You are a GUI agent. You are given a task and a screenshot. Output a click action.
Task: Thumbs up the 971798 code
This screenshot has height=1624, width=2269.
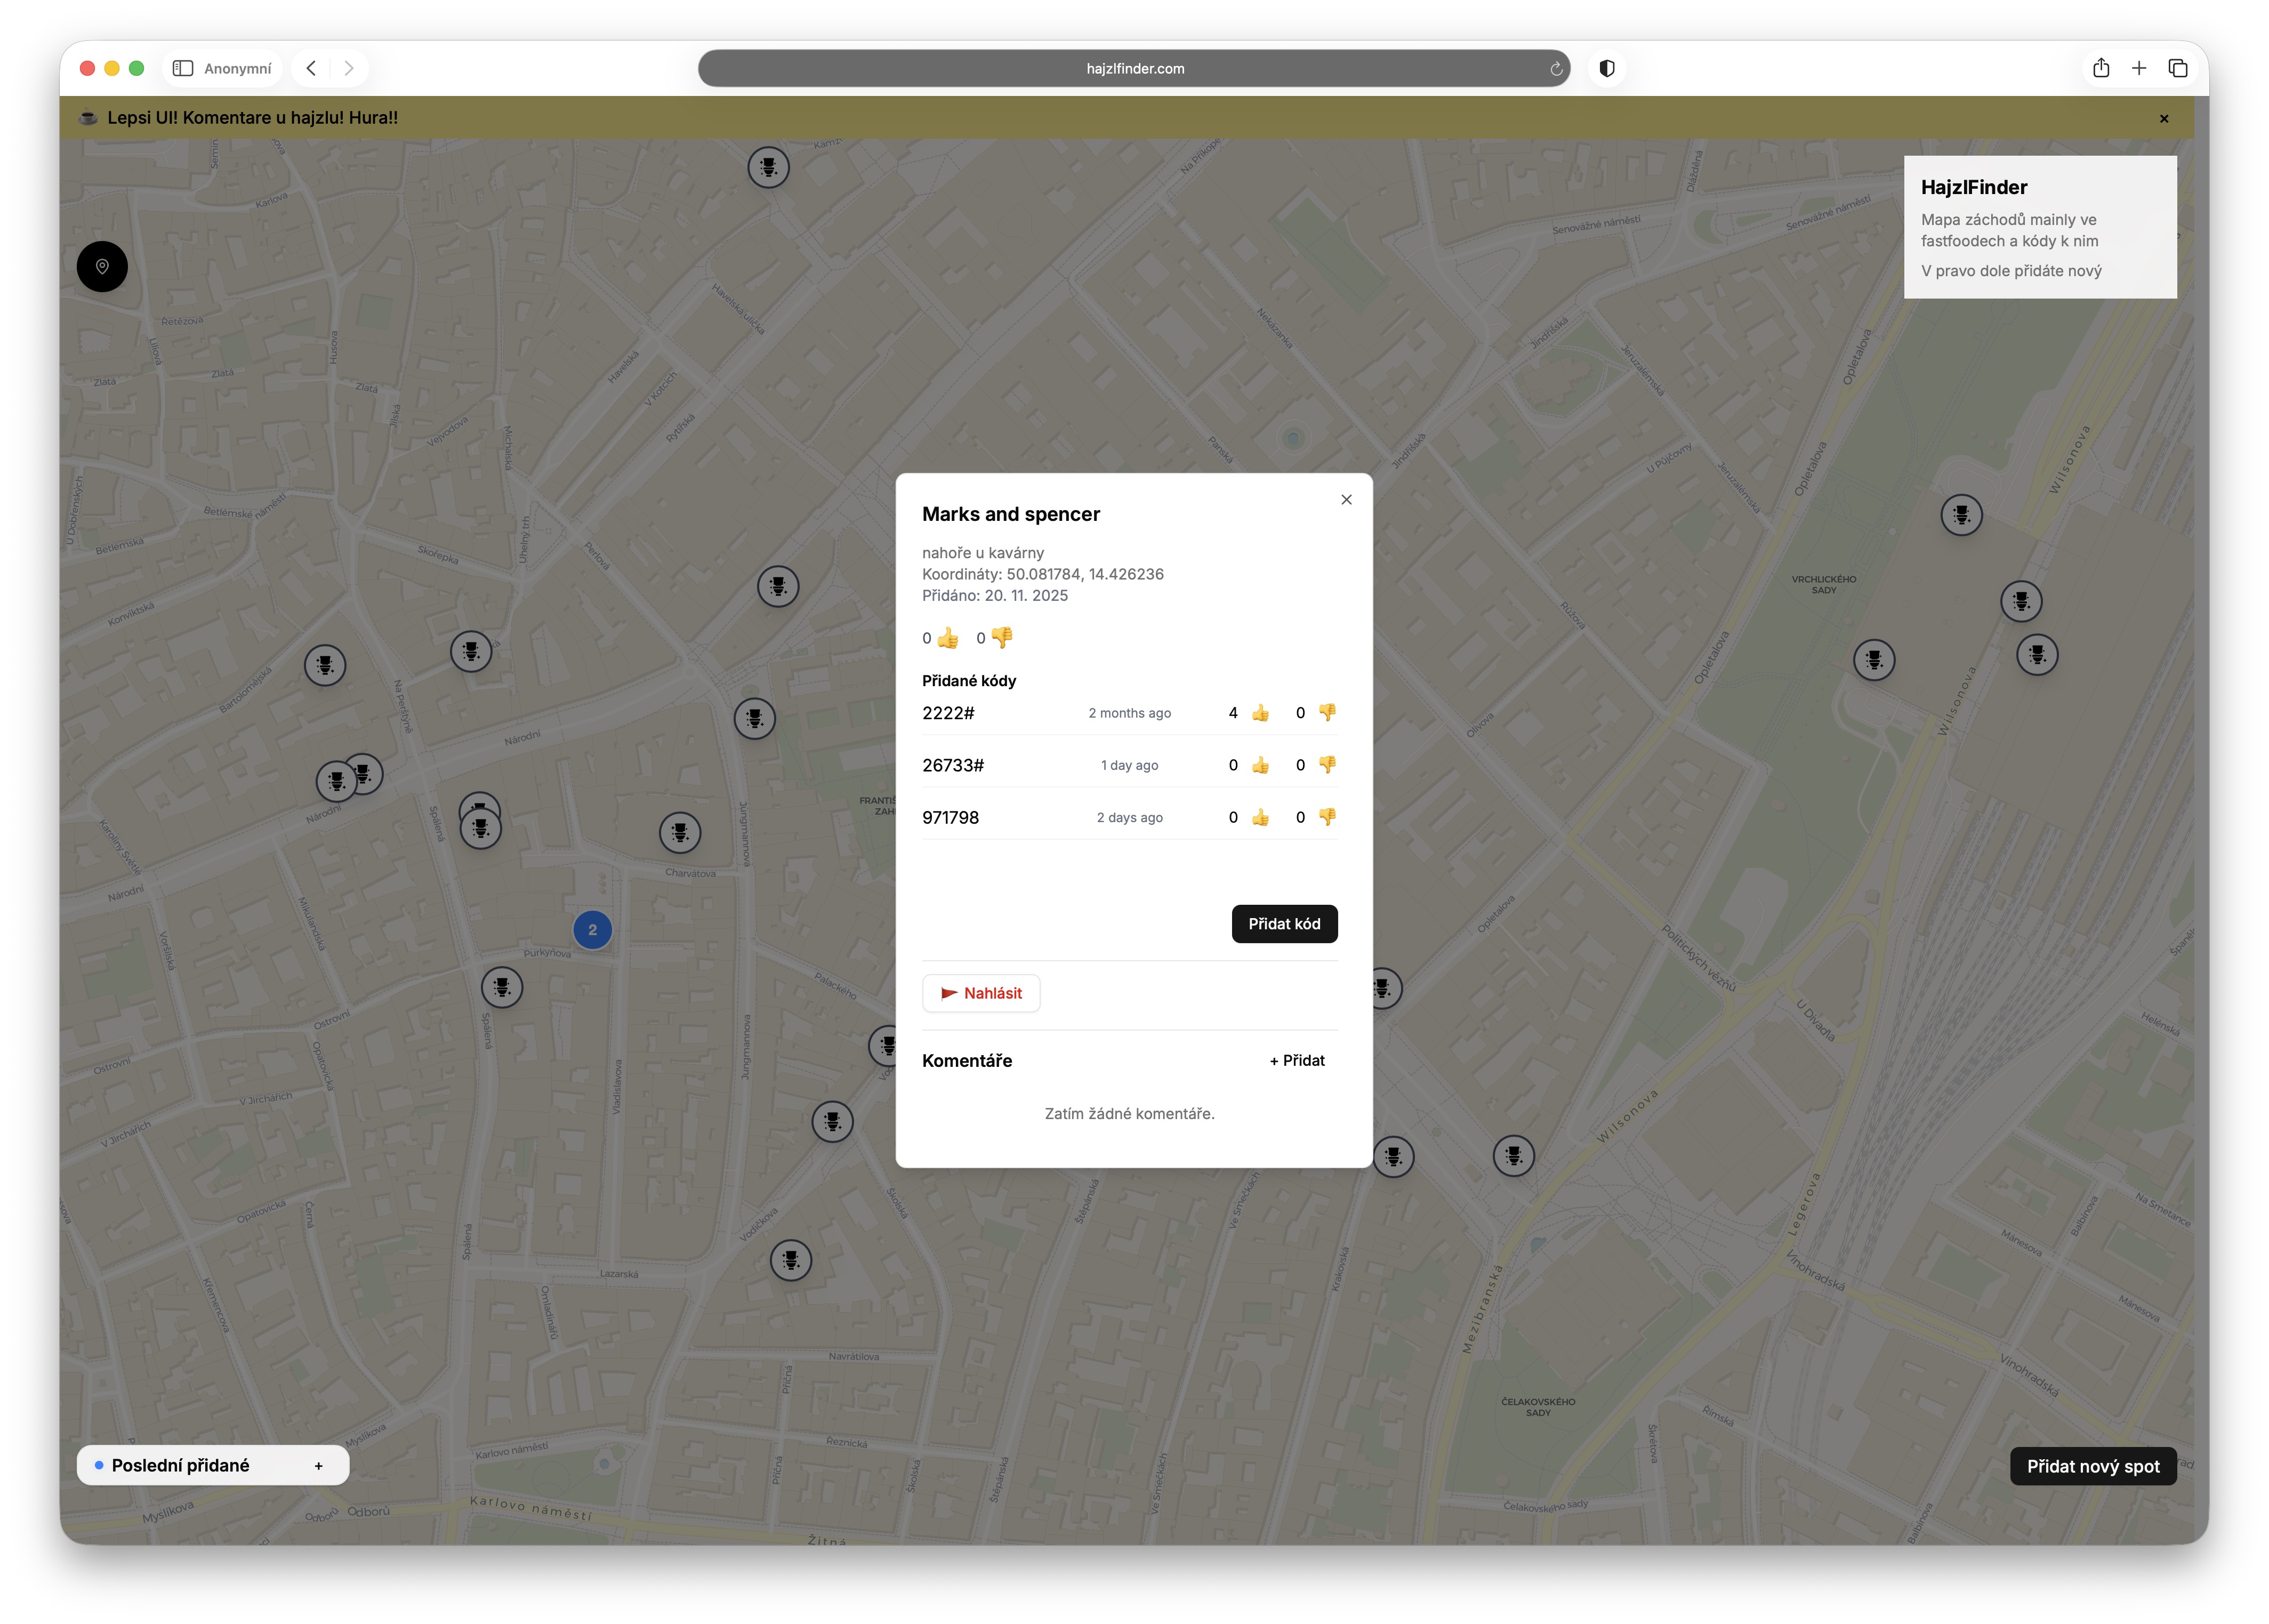(1260, 818)
